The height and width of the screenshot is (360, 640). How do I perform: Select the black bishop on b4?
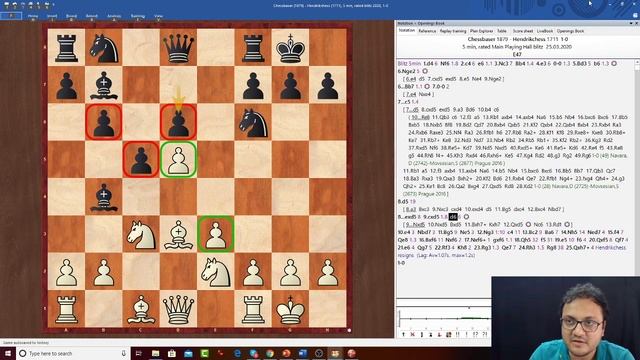click(104, 197)
